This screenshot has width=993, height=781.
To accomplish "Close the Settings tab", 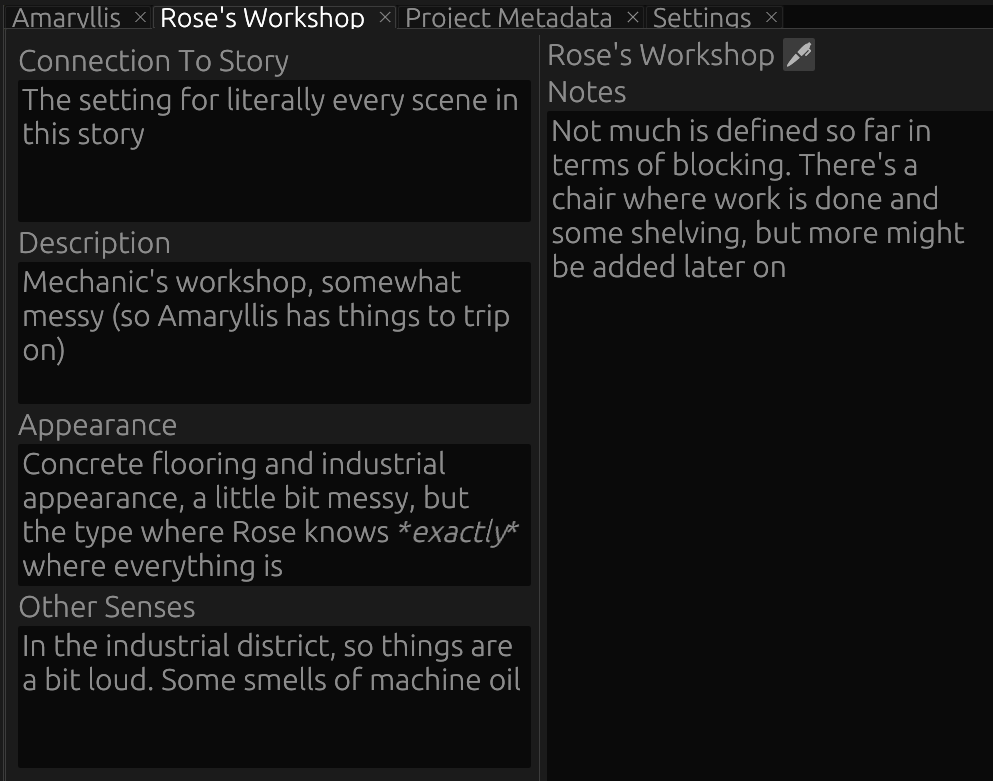I will click(770, 17).
